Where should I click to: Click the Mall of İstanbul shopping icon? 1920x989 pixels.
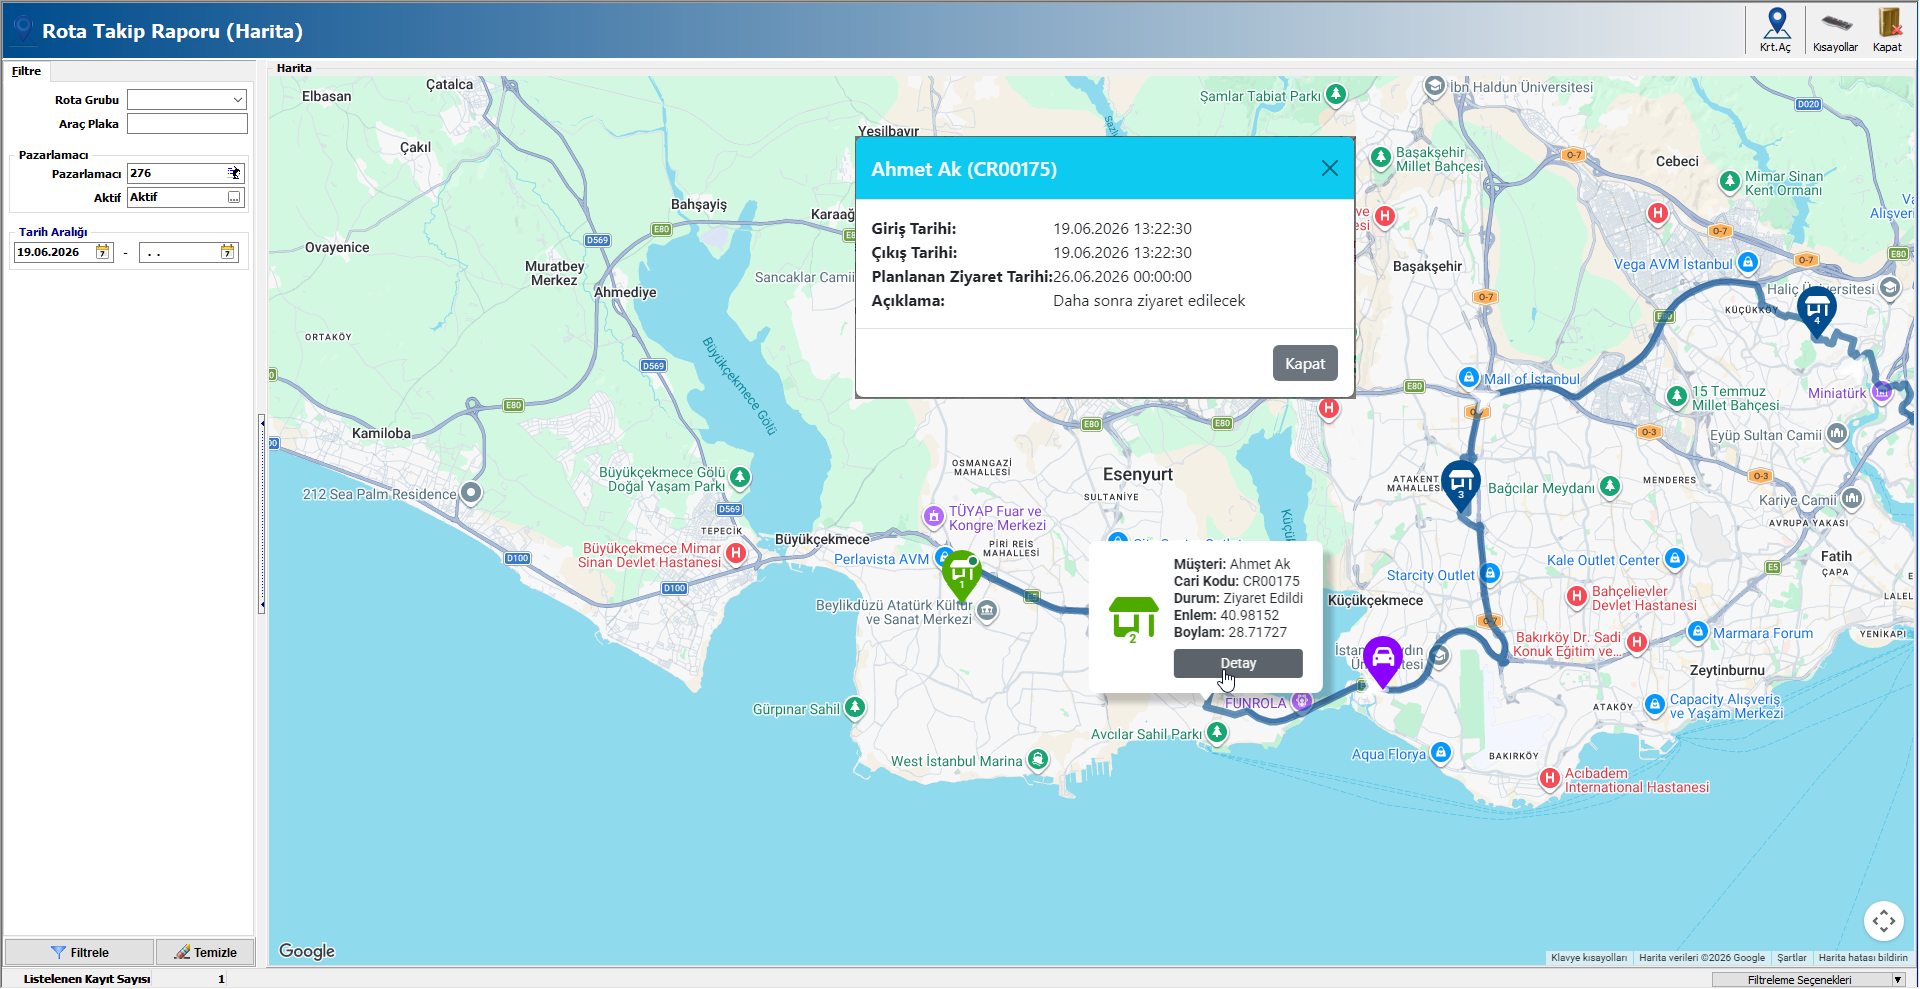1469,377
